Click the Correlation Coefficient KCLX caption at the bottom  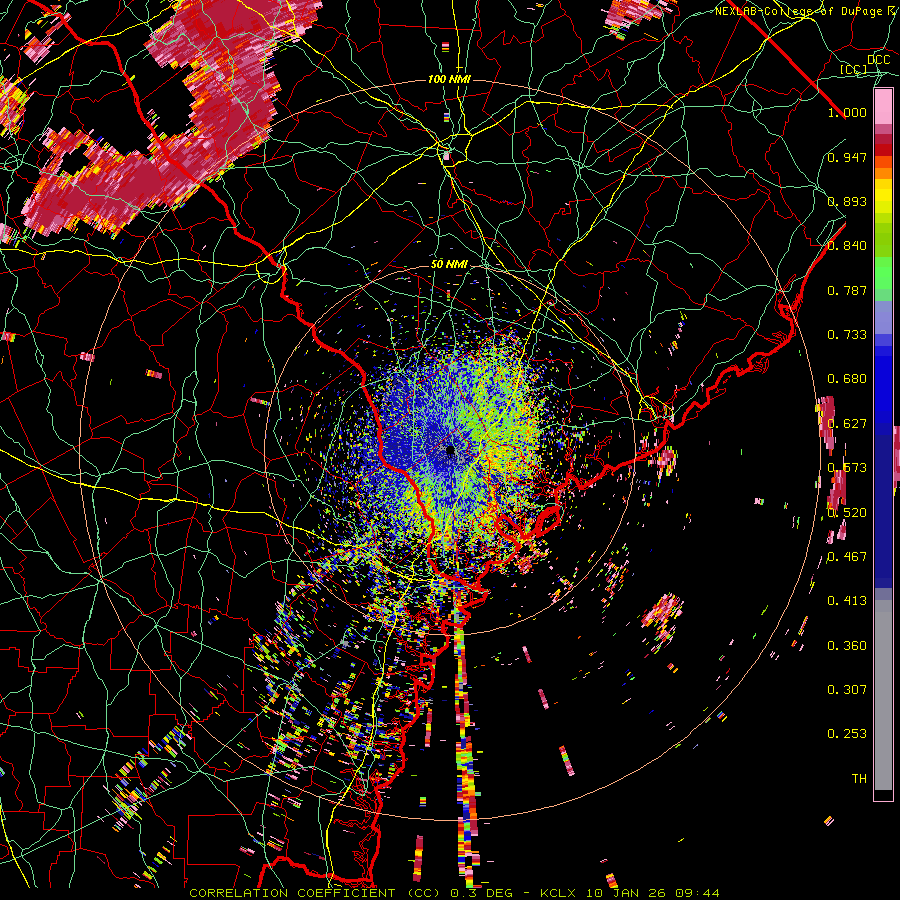[454, 893]
